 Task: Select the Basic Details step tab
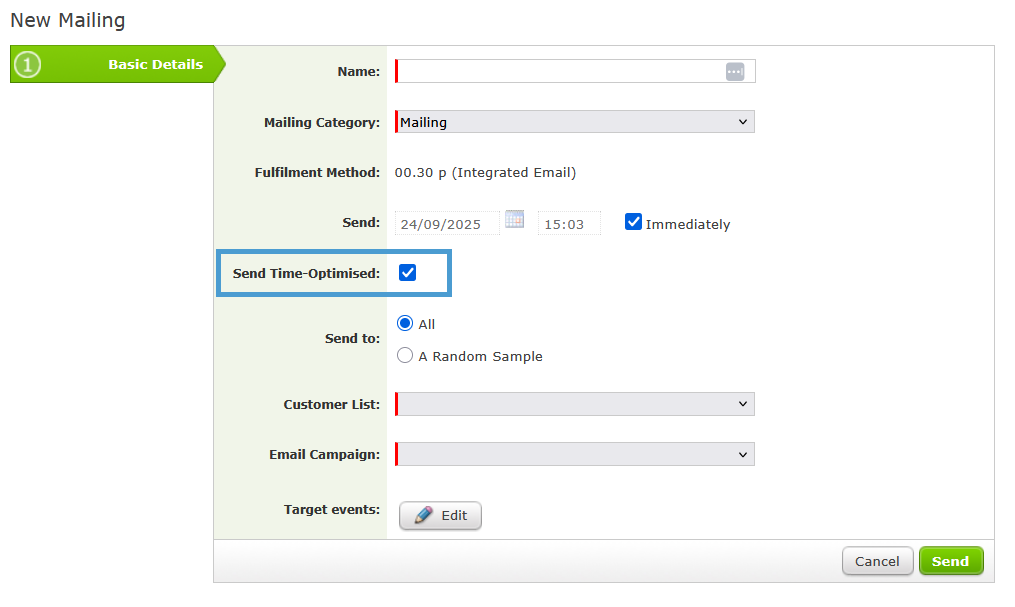(x=118, y=65)
